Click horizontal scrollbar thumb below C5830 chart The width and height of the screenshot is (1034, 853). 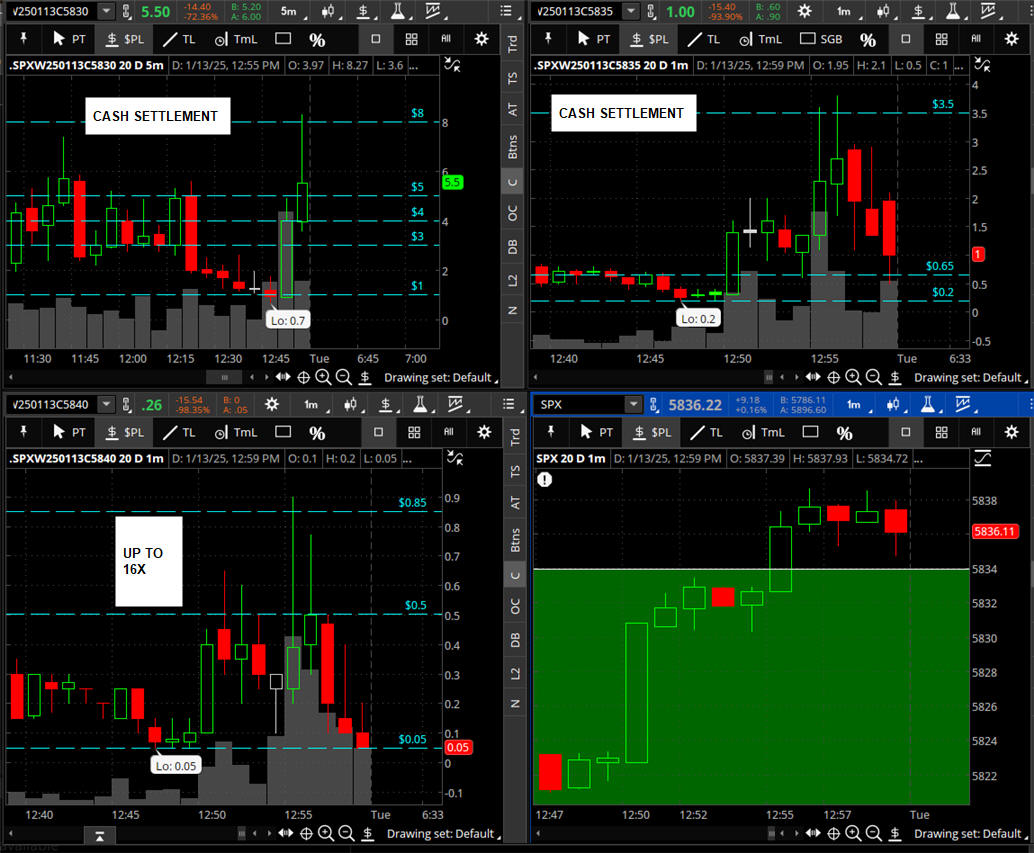[224, 377]
